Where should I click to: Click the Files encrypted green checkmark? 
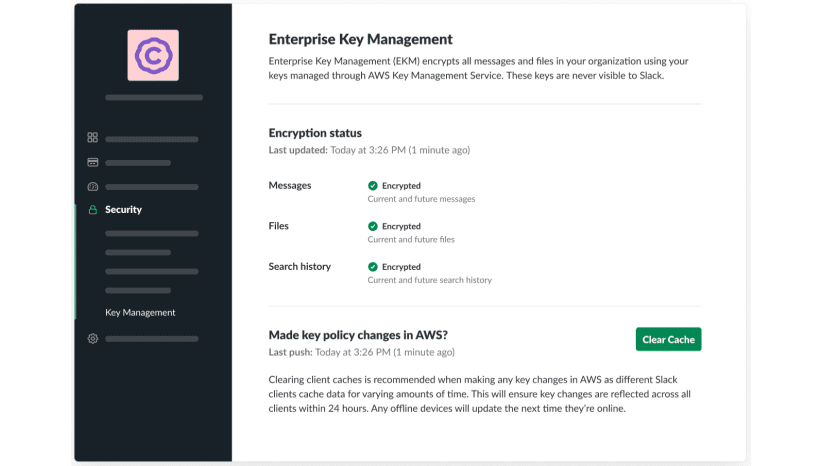373,226
